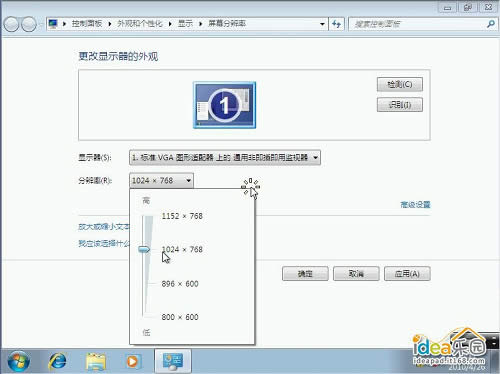Viewport: 500px width, 374px height.
Task: Click the Forward navigation arrow
Action: (x=29, y=24)
